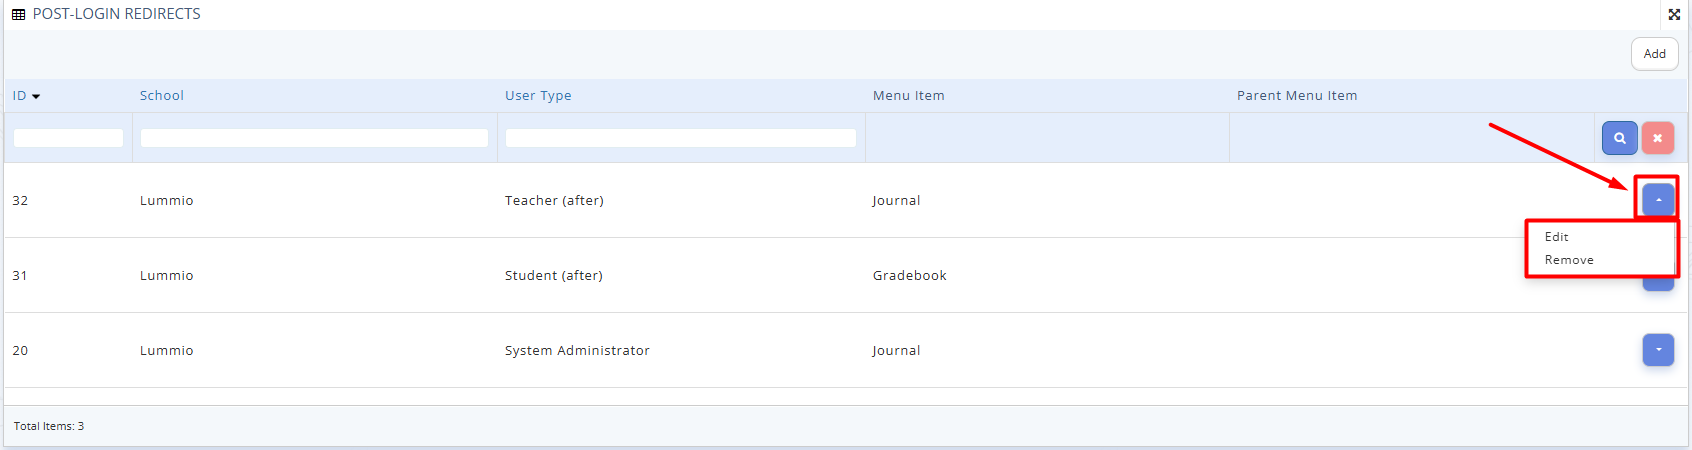Sort by School column header
1692x450 pixels.
click(x=162, y=96)
